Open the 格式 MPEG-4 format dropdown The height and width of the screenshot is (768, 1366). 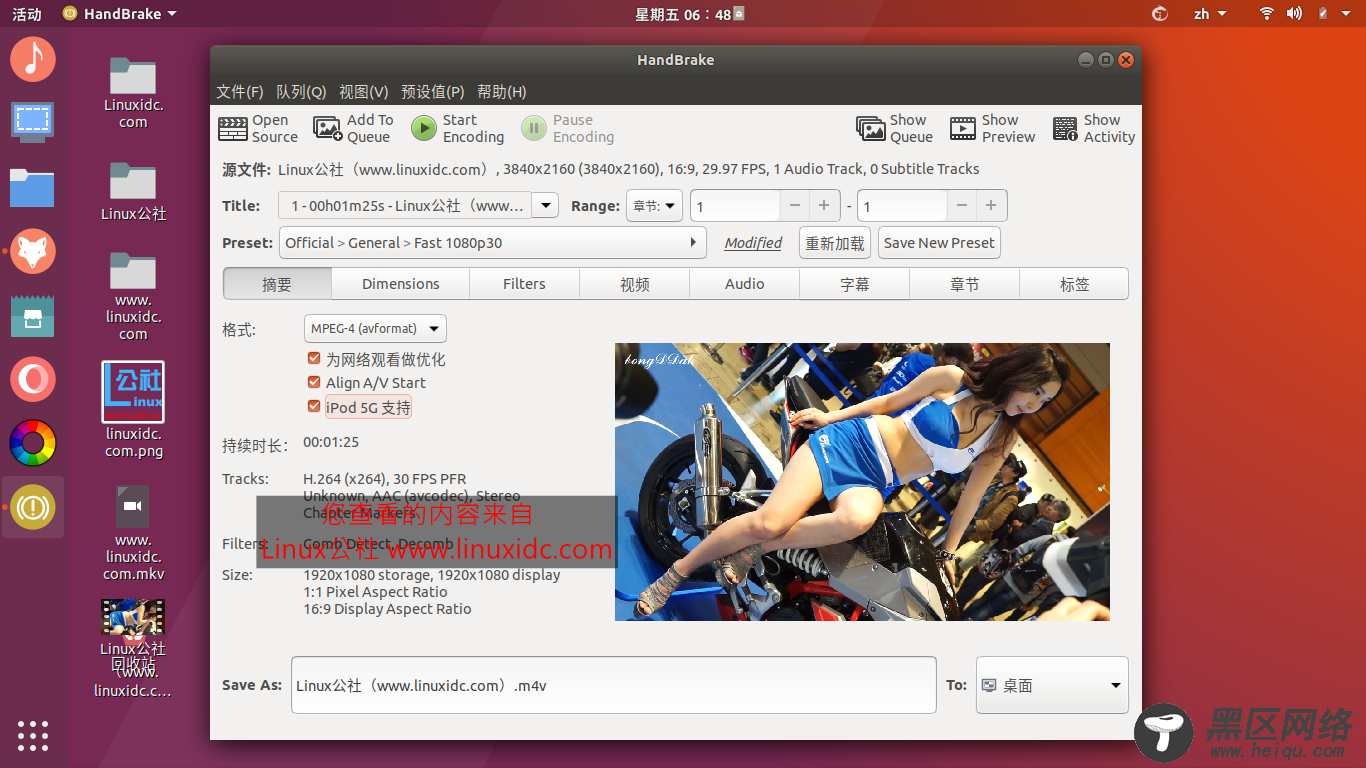coord(375,328)
